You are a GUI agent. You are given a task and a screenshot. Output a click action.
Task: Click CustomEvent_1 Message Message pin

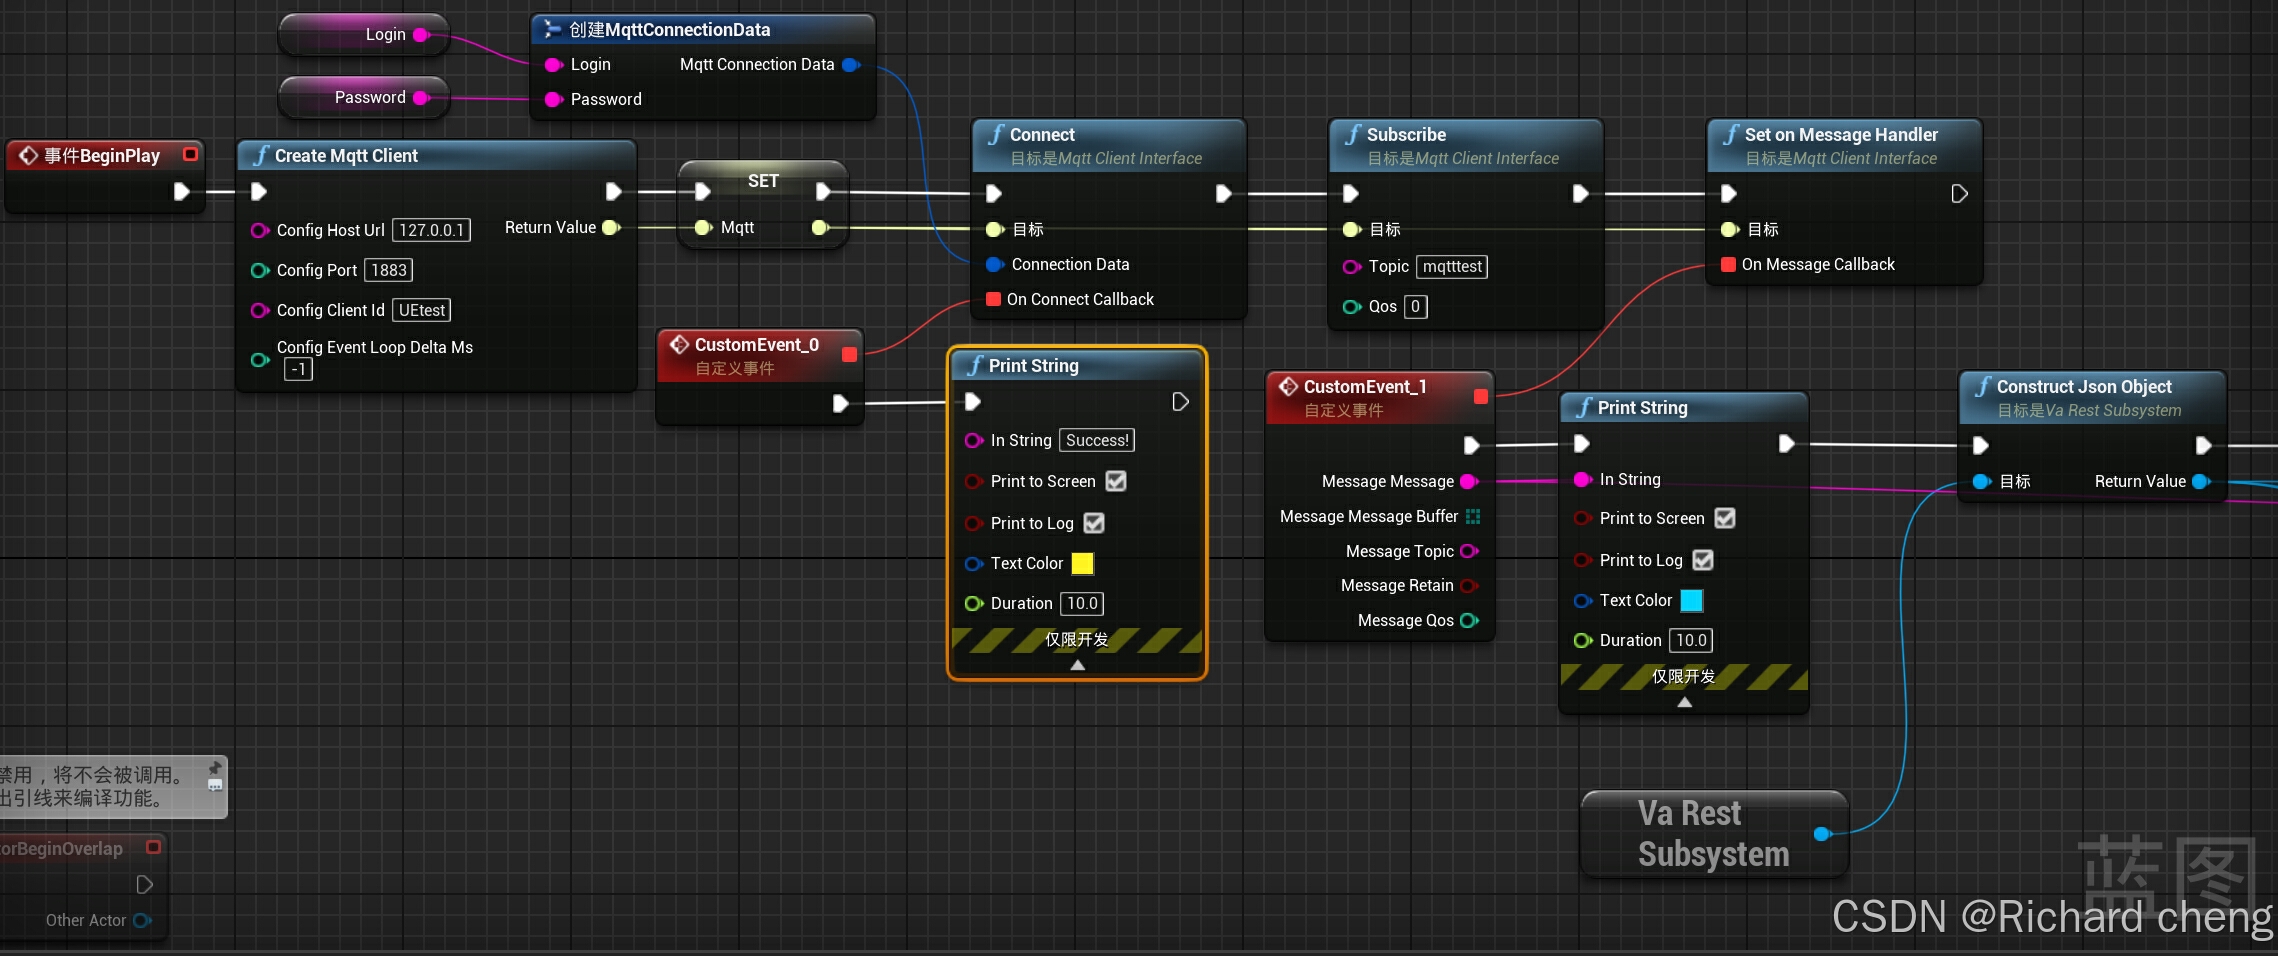[x=1469, y=482]
